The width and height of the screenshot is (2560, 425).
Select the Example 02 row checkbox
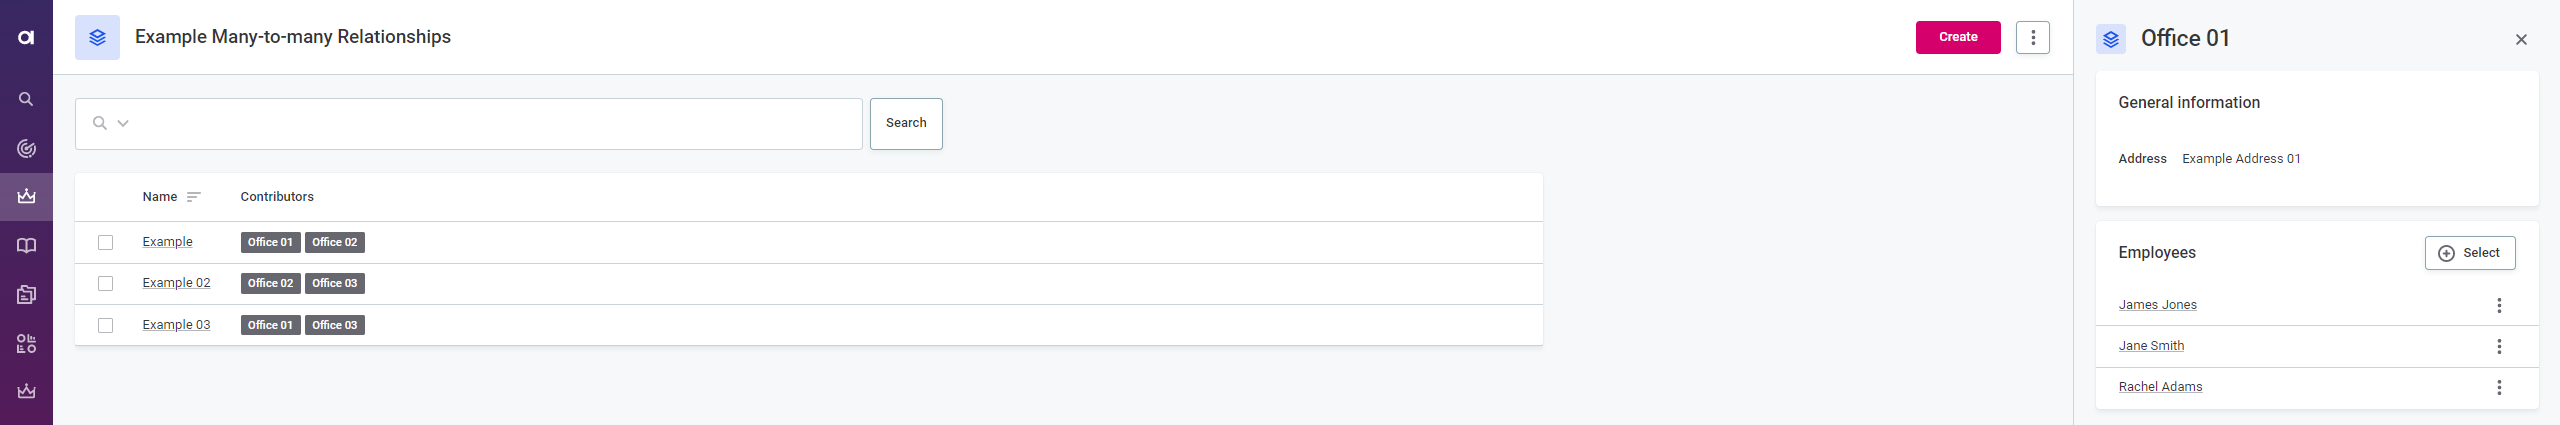106,284
